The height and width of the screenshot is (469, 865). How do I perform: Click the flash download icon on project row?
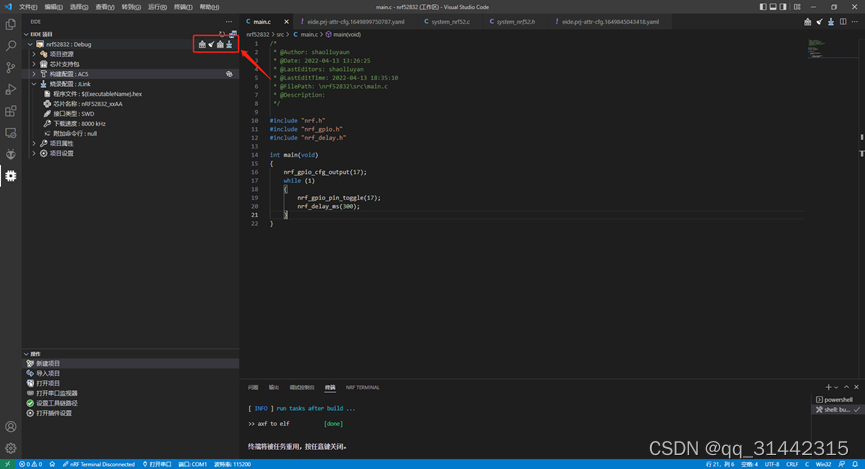tap(229, 44)
